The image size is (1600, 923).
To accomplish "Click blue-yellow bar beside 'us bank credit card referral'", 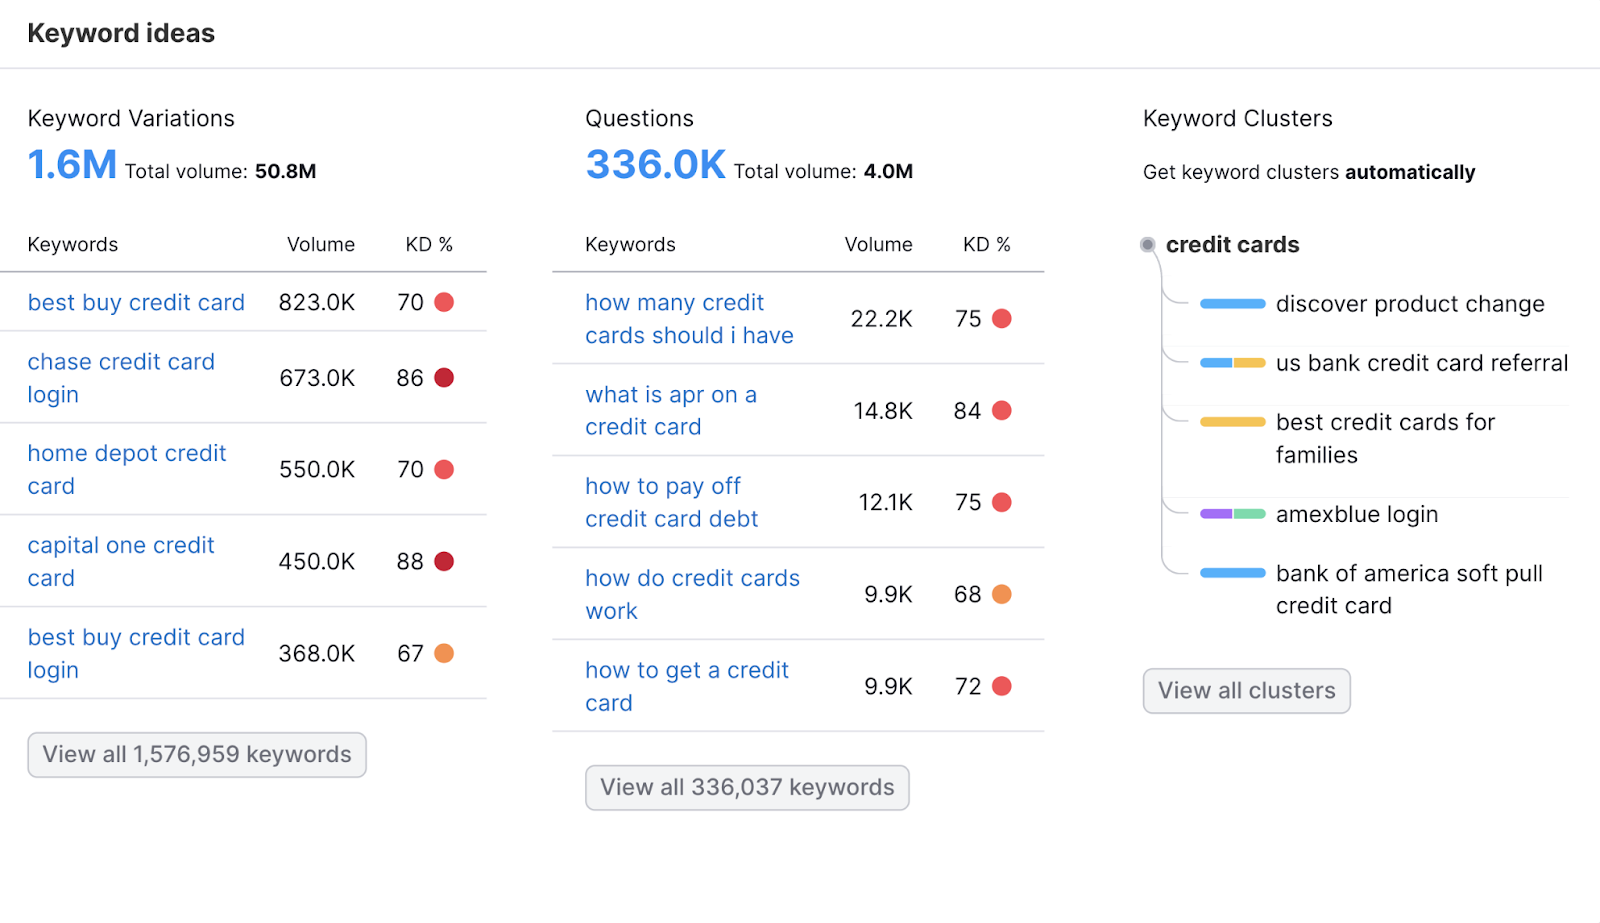I will tap(1232, 363).
